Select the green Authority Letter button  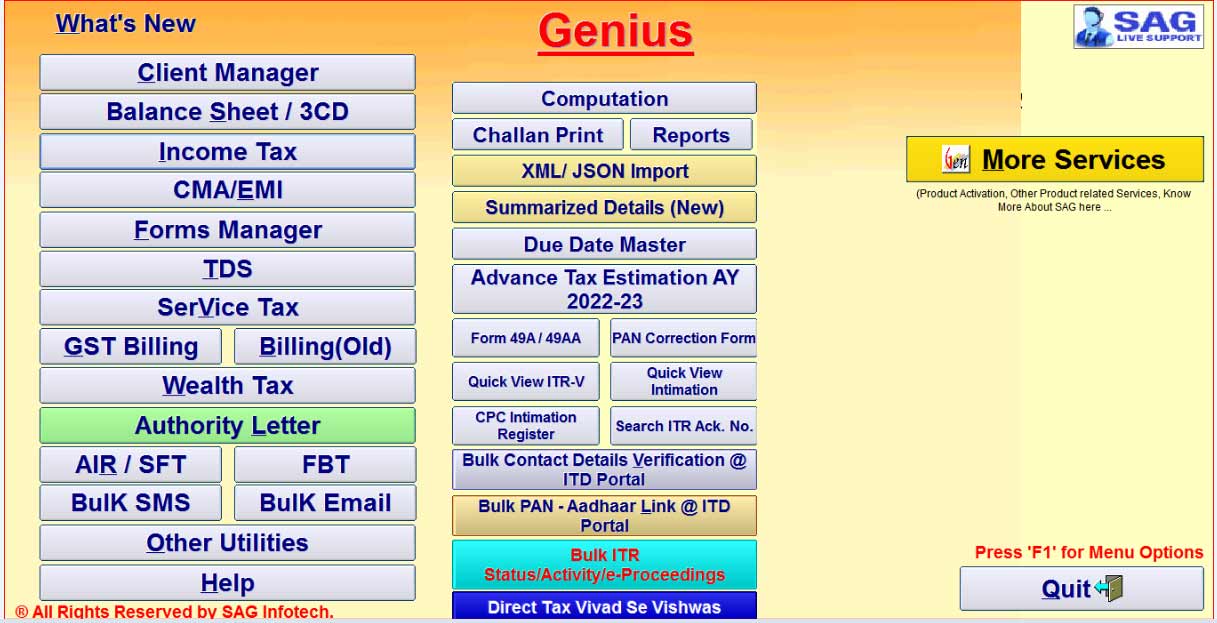pos(227,426)
